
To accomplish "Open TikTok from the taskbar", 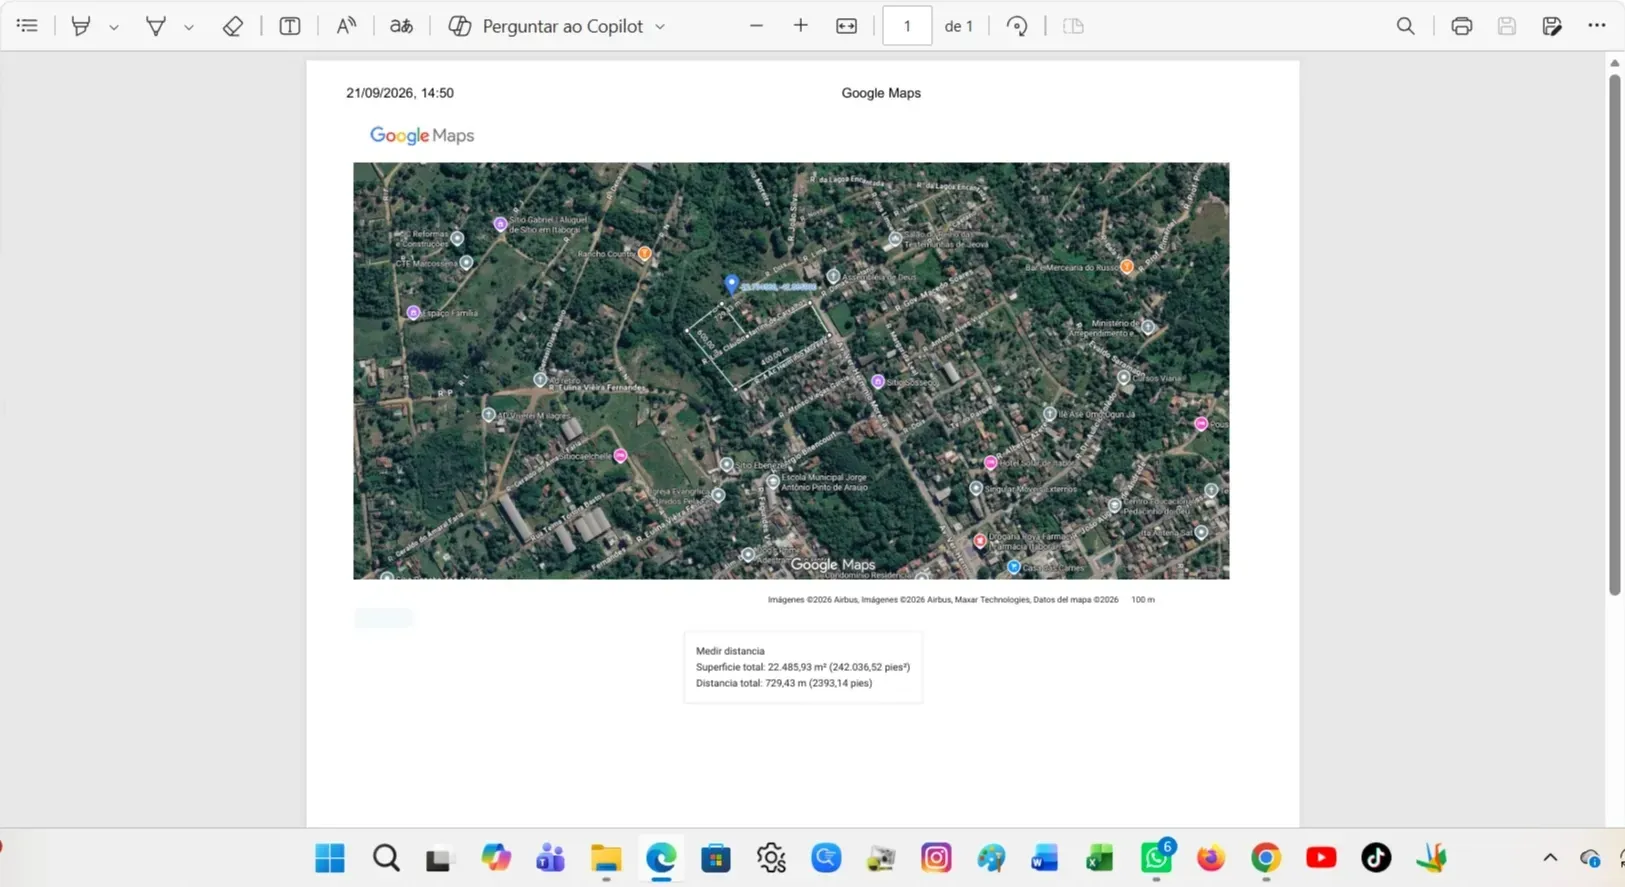I will tap(1376, 858).
